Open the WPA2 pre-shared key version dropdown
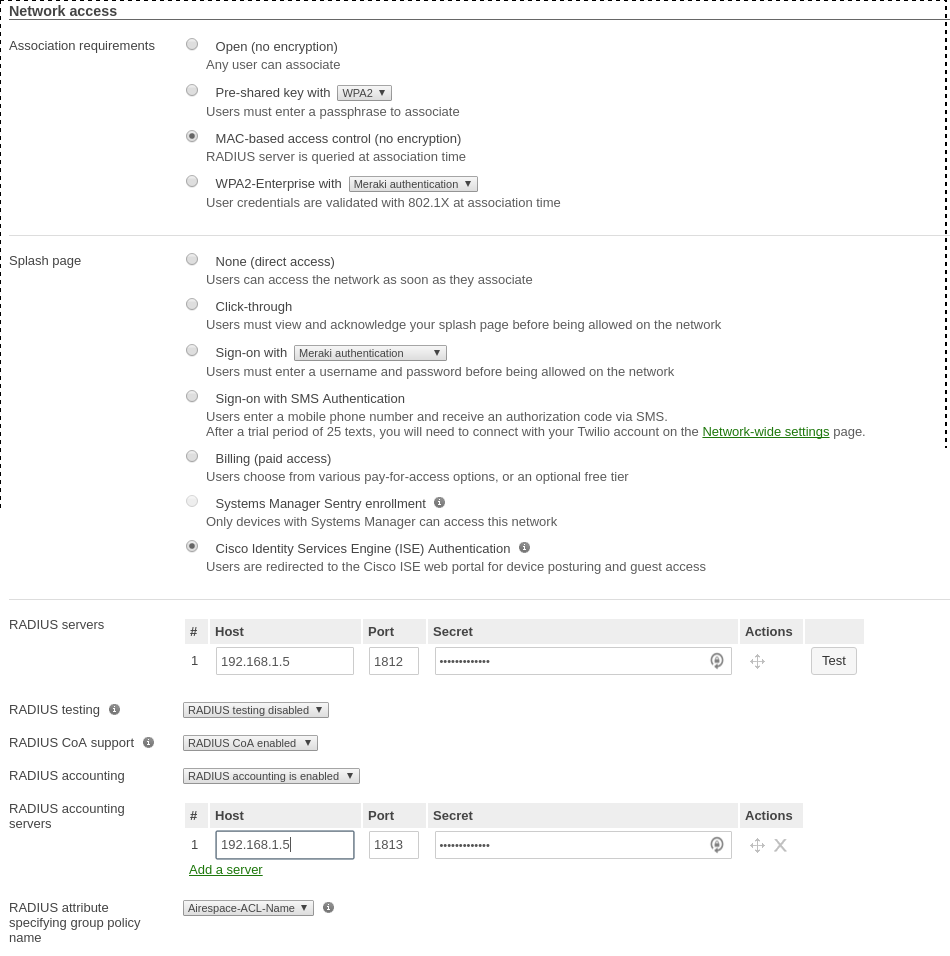 (x=363, y=92)
